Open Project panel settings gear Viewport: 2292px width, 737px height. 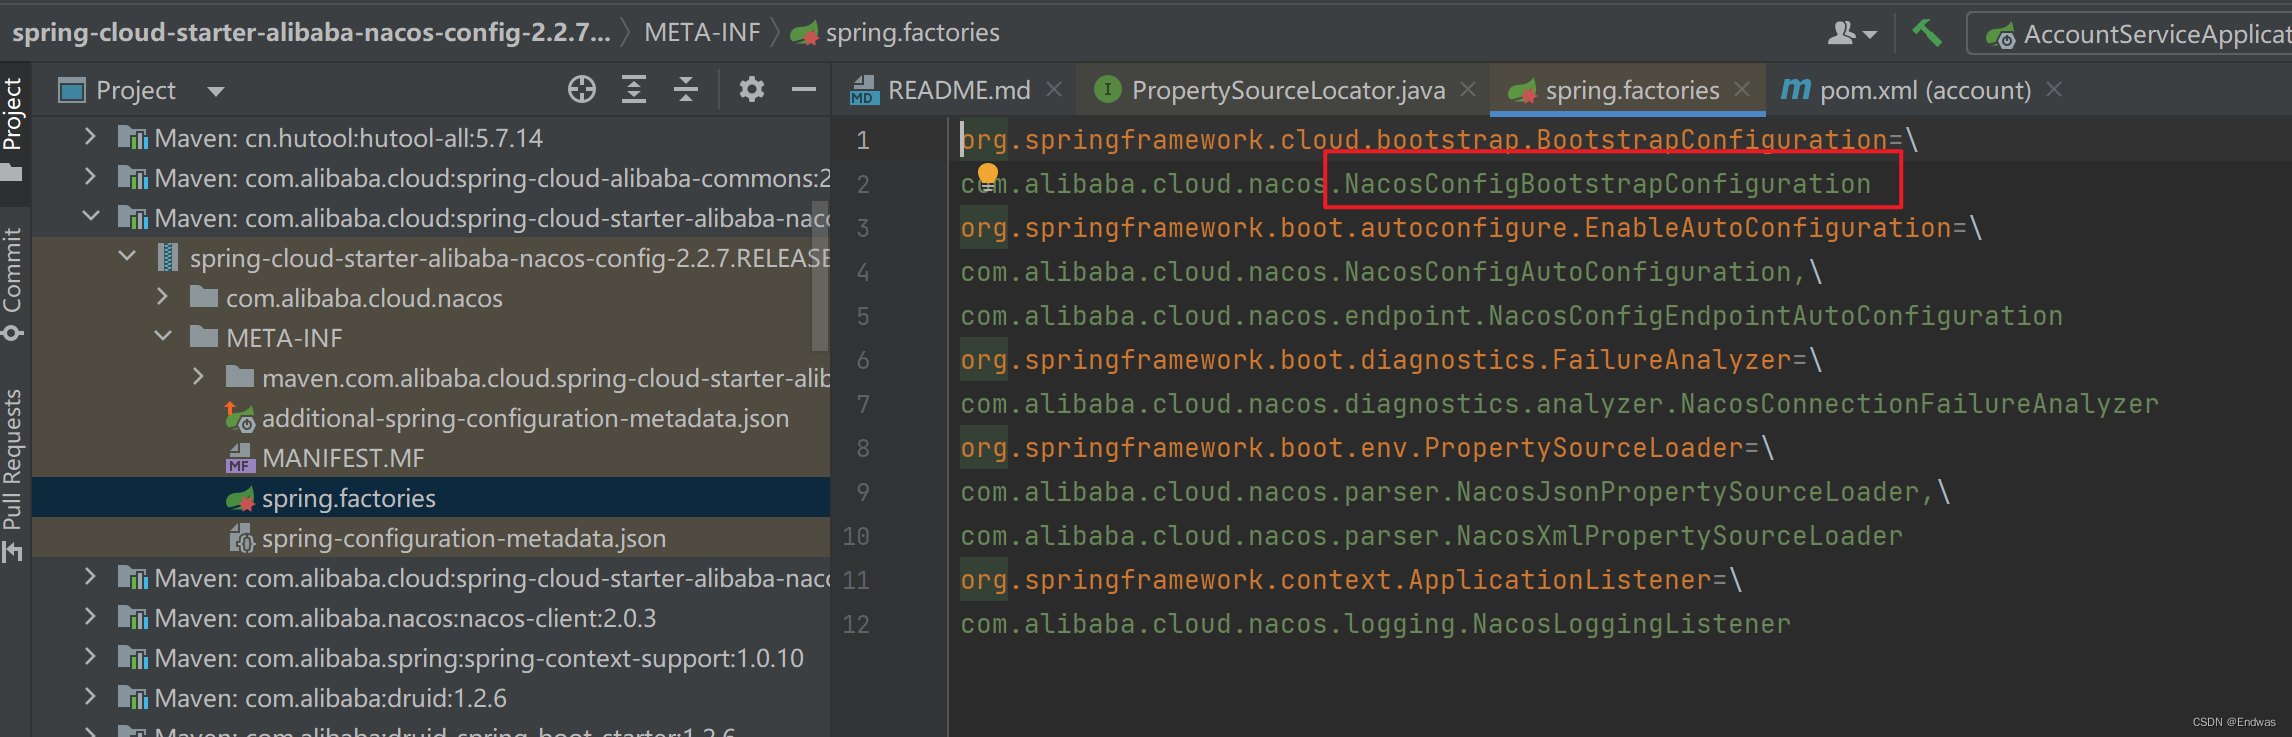(752, 90)
